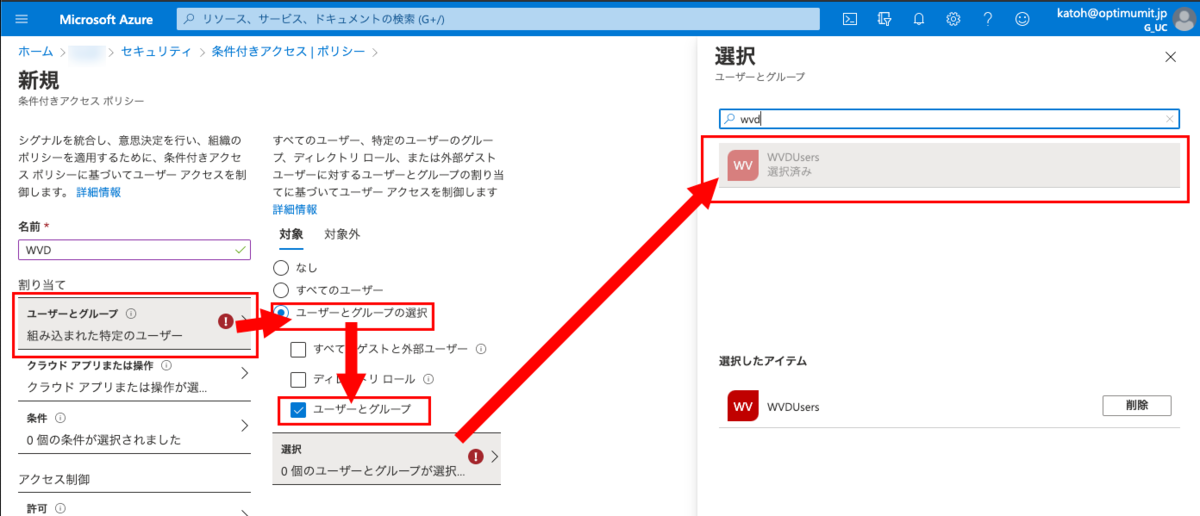
Task: Focus the wvd search box in selection panel
Action: [x=949, y=119]
